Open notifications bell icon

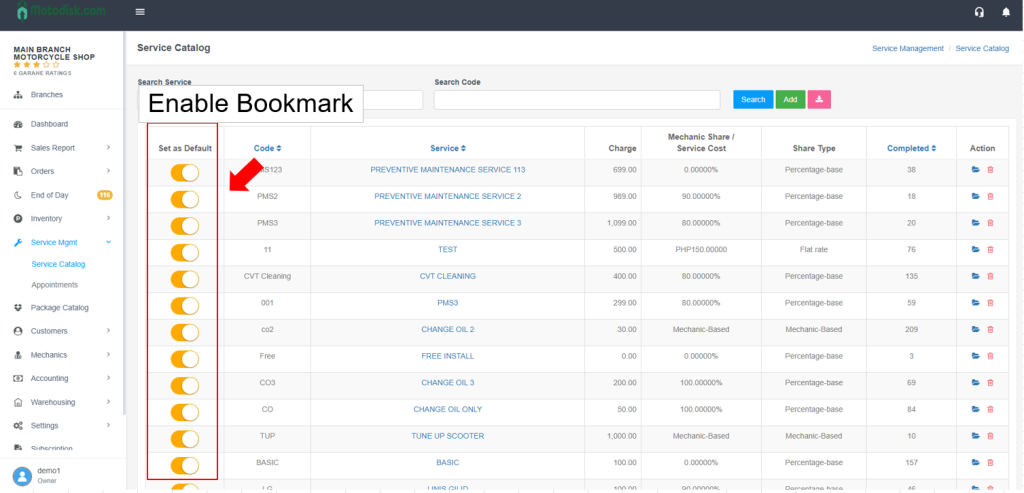point(1005,12)
